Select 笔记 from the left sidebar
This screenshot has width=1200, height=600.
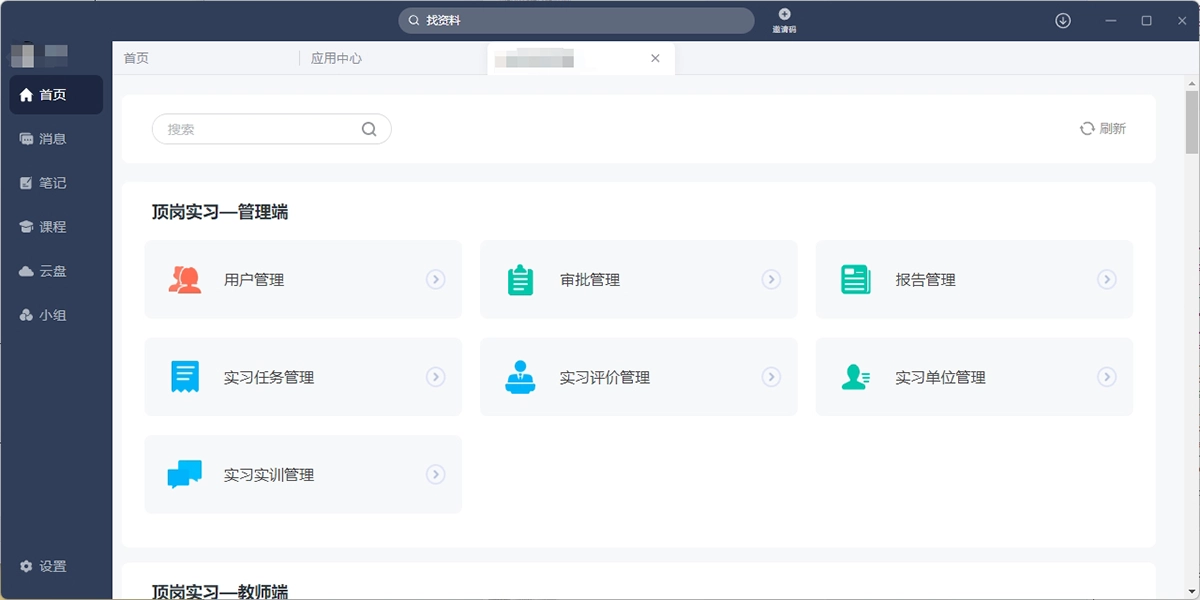click(x=47, y=182)
